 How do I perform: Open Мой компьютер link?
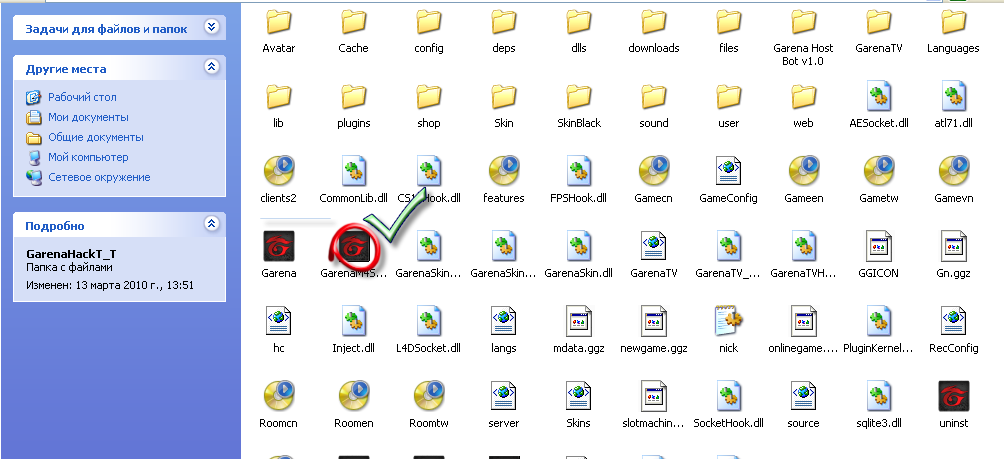[88, 157]
